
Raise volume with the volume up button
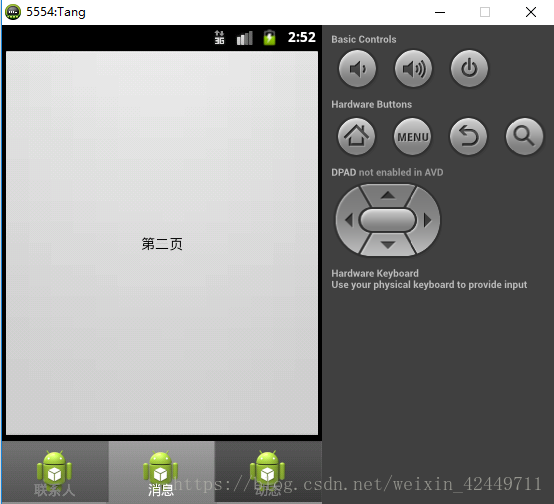(x=413, y=69)
